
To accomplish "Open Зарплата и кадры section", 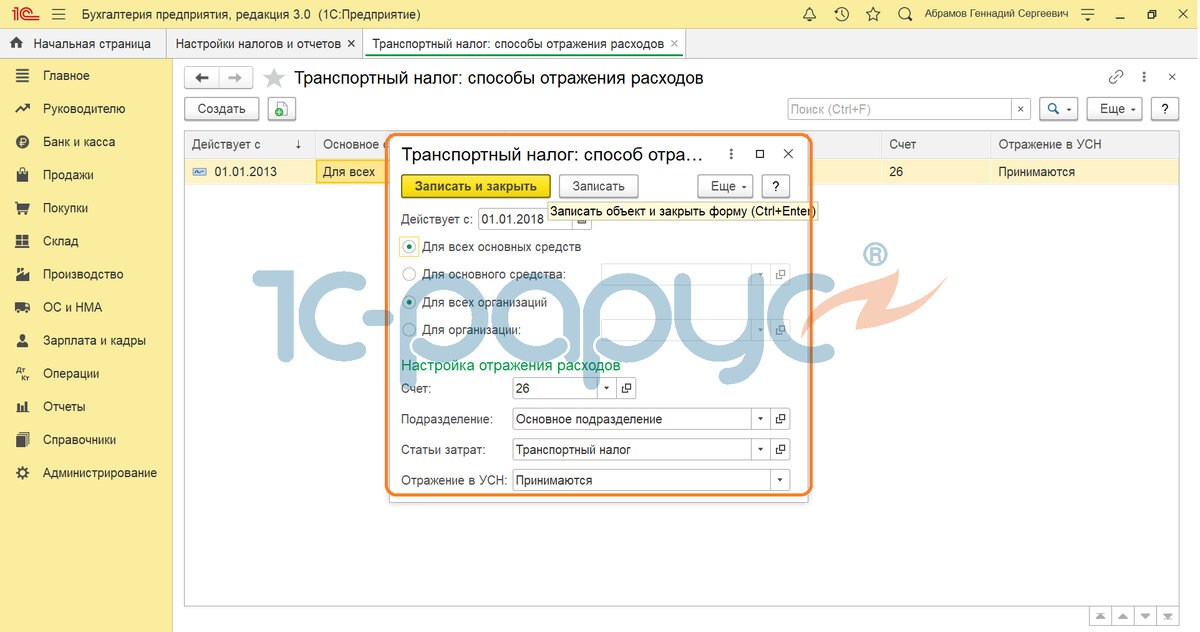I will click(94, 340).
